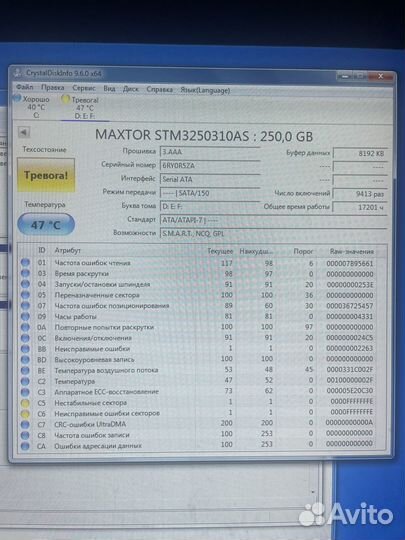Viewport: 405px width, 540px height.
Task: Click the Raw-значения column header
Action: (x=352, y=252)
